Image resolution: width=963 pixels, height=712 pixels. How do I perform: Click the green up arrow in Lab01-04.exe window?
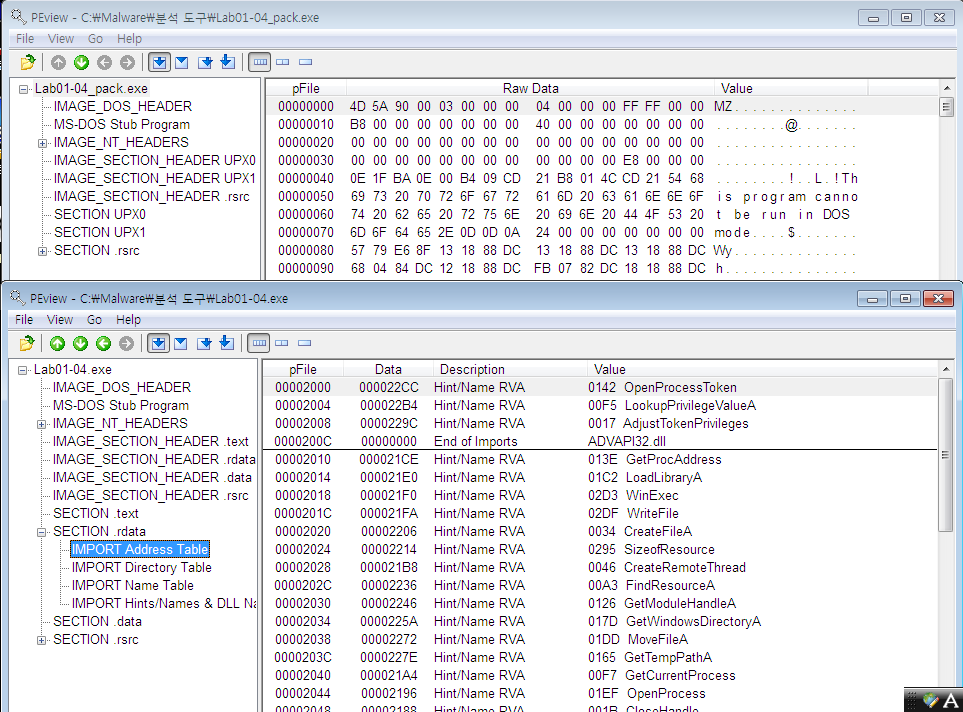[x=58, y=343]
